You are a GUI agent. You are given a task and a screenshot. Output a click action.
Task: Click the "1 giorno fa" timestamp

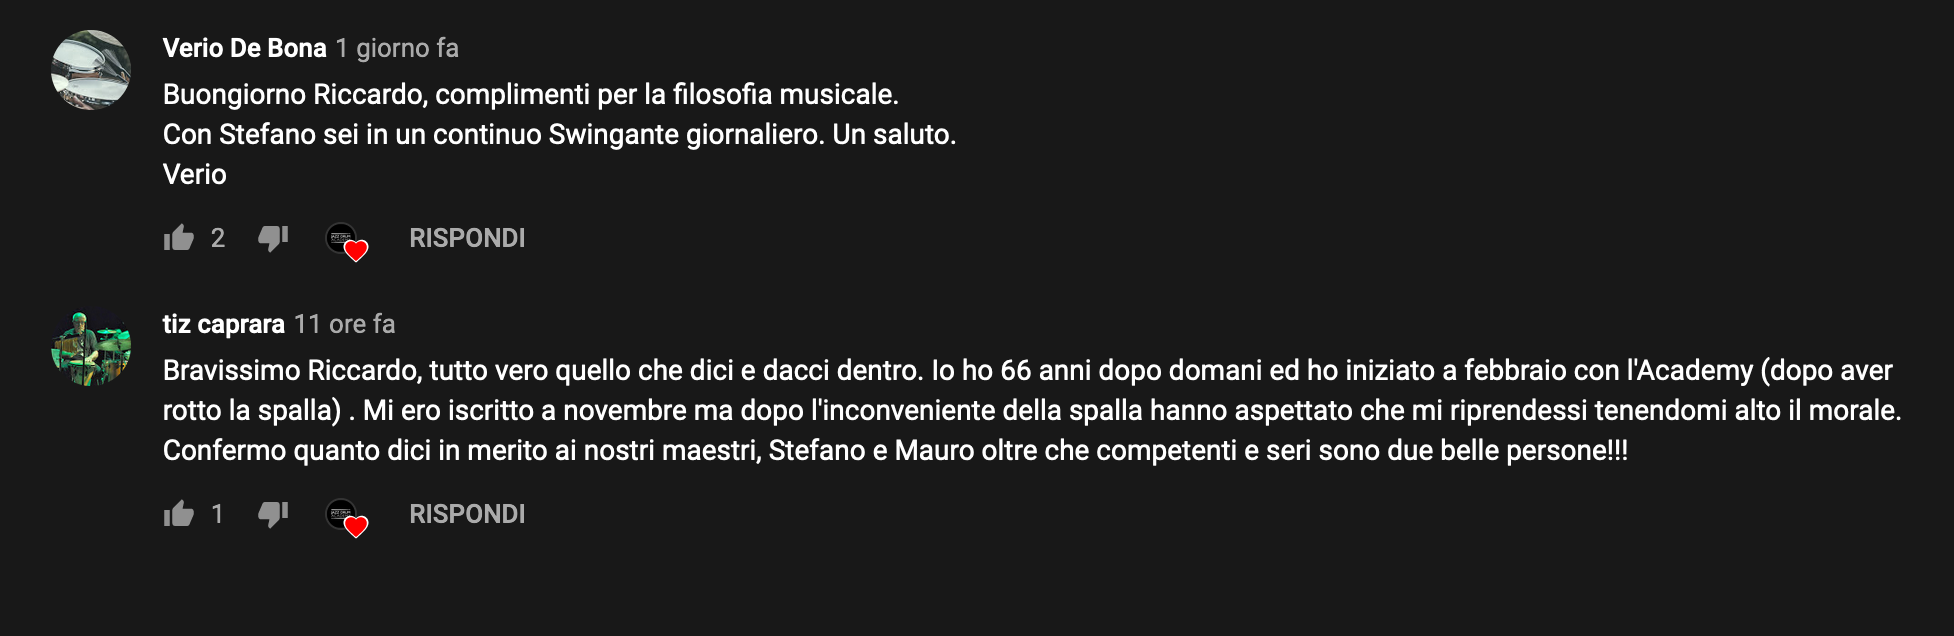[x=397, y=48]
